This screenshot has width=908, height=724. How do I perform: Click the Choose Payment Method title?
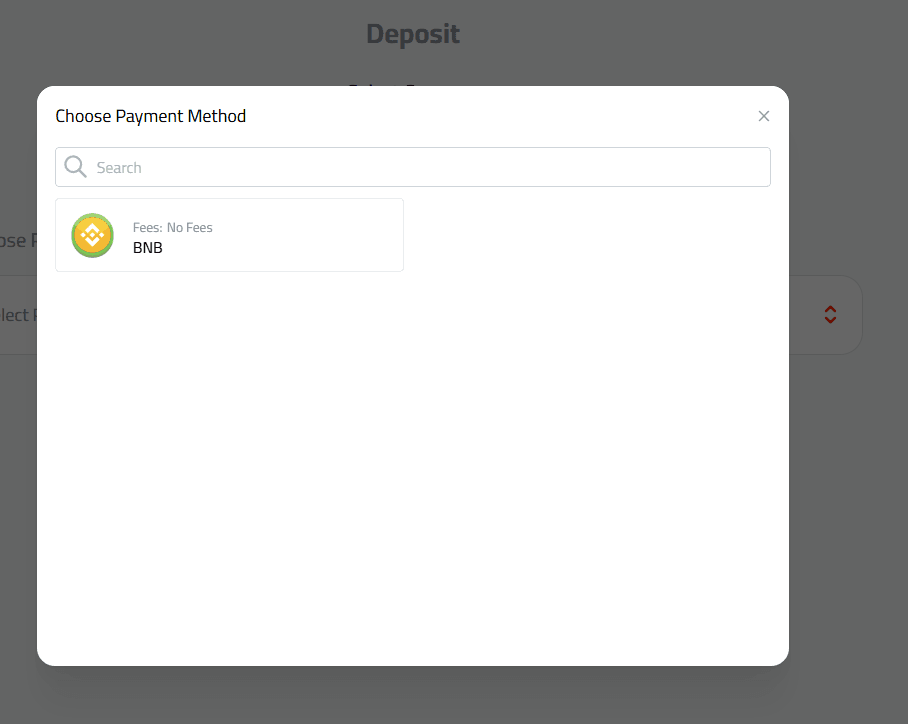[x=150, y=116]
